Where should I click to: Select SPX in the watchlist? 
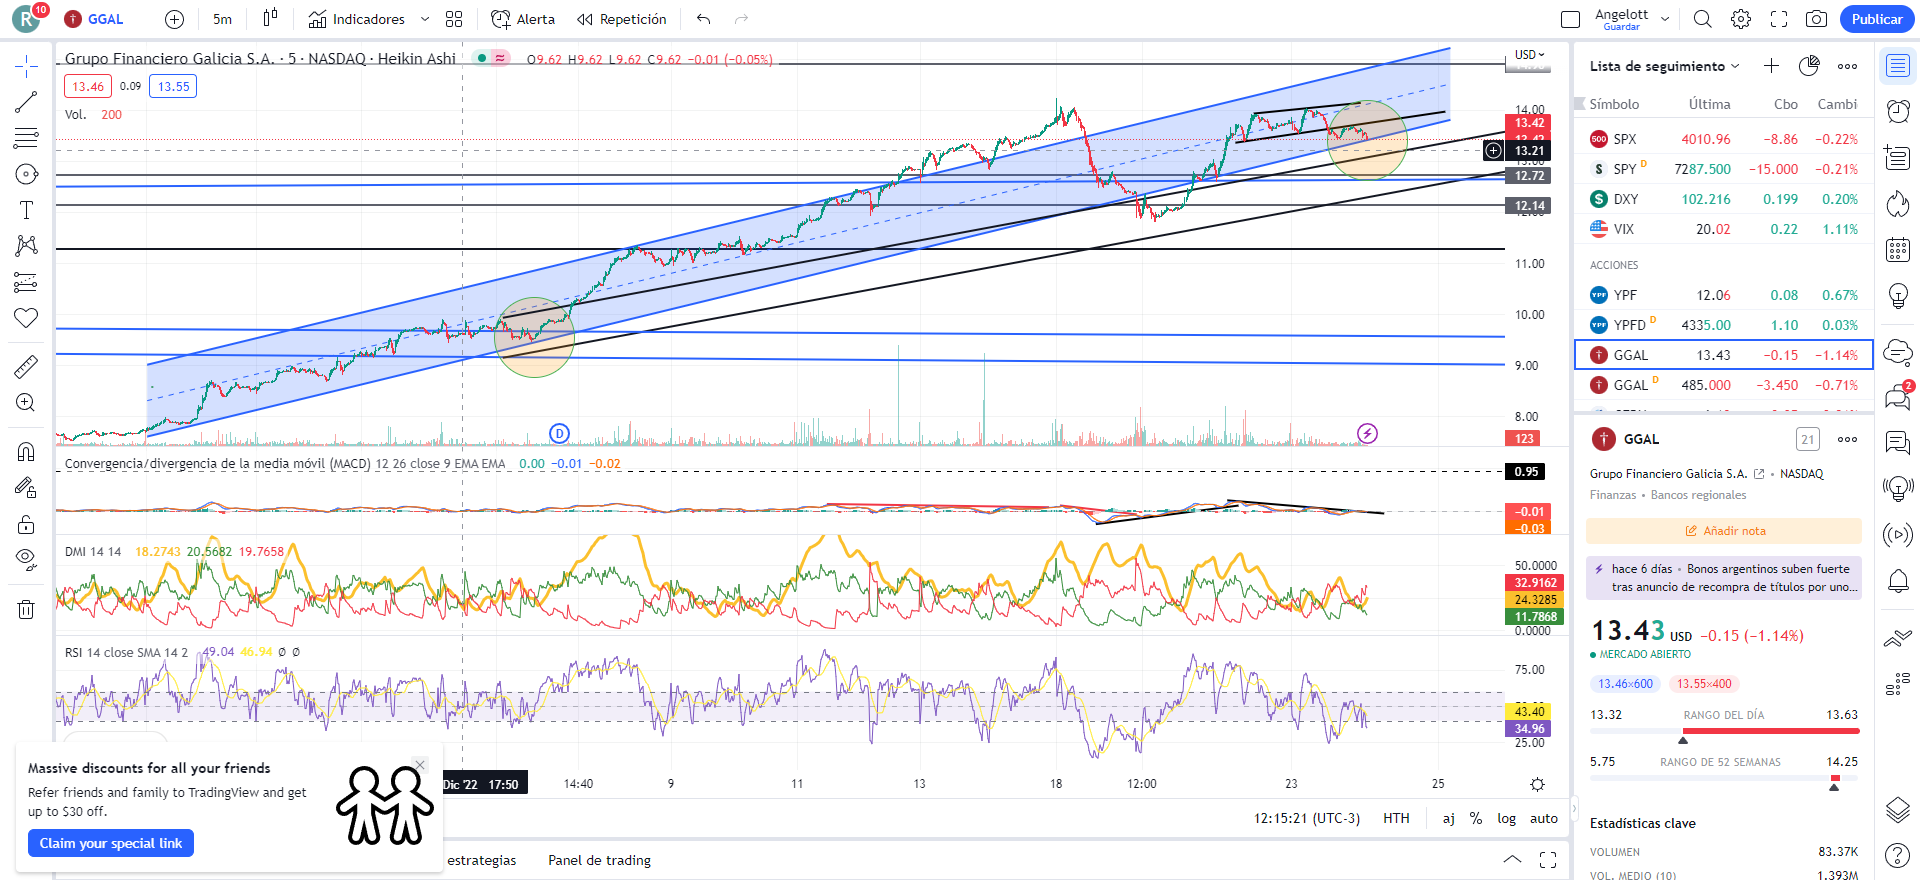pyautogui.click(x=1724, y=139)
